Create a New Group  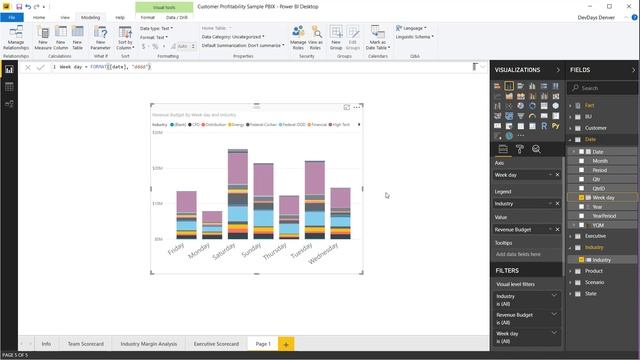[336, 37]
